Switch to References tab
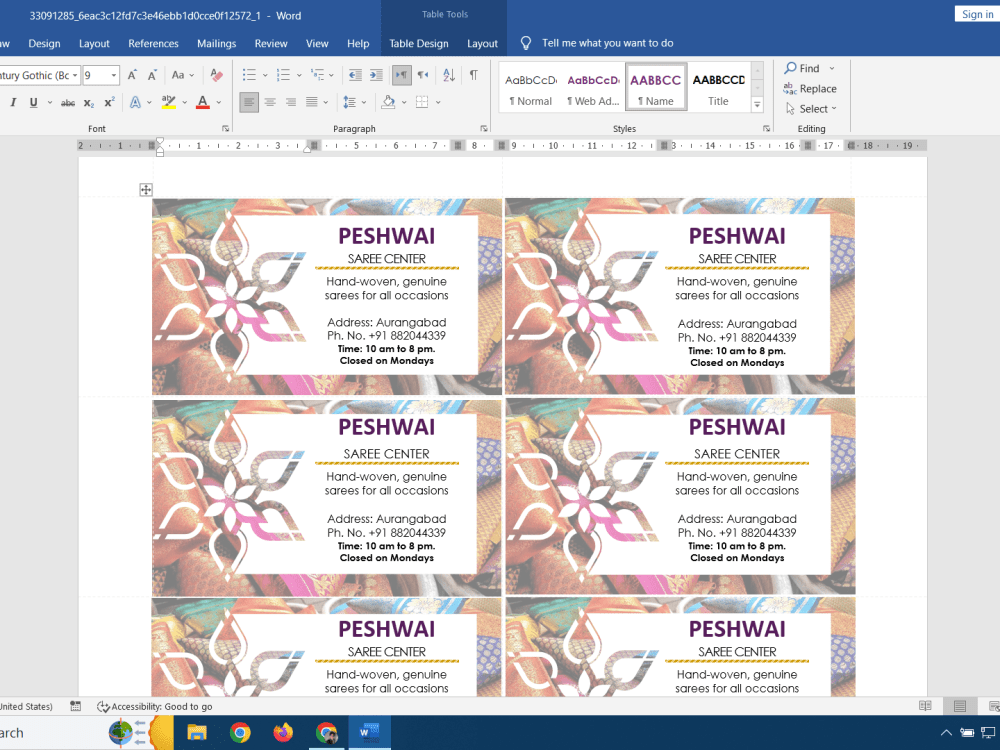 tap(153, 43)
